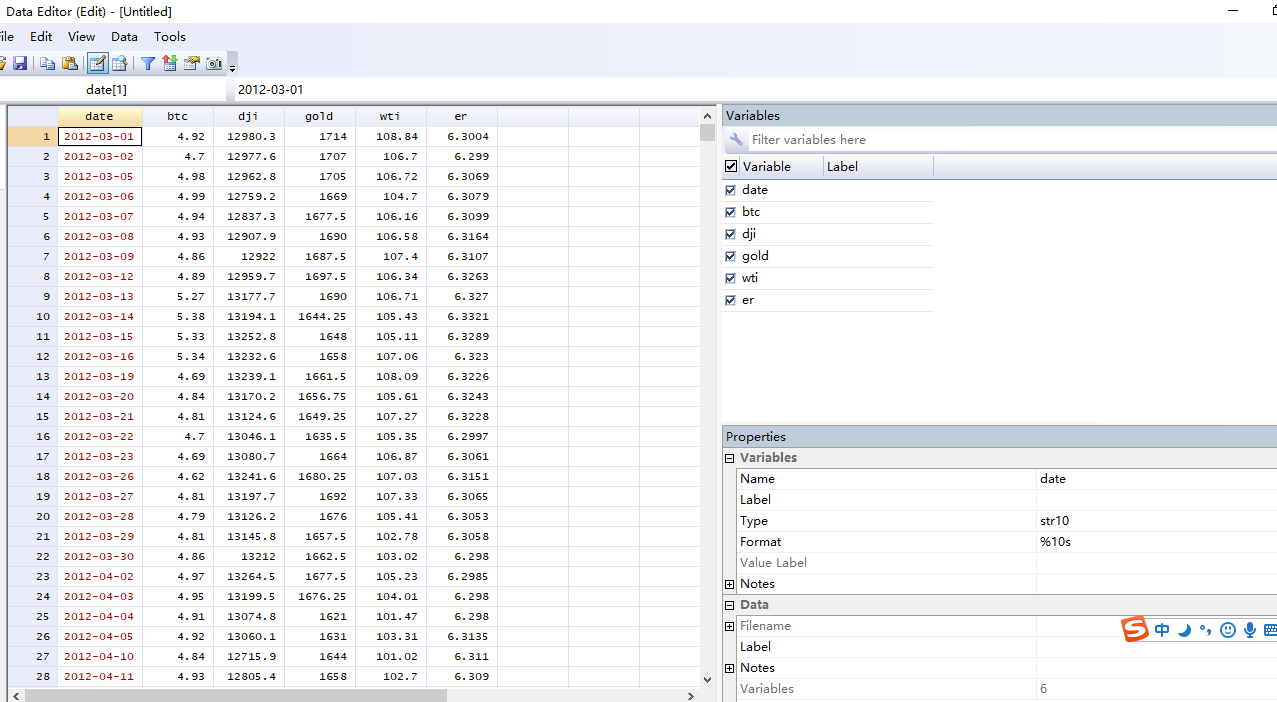This screenshot has width=1277, height=702.
Task: Open the toolbar overflow options arrow
Action: click(233, 67)
